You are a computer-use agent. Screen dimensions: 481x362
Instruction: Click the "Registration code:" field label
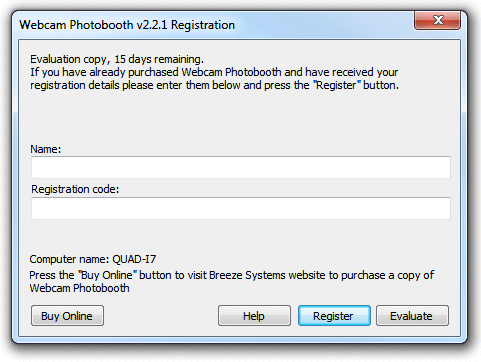click(x=75, y=189)
